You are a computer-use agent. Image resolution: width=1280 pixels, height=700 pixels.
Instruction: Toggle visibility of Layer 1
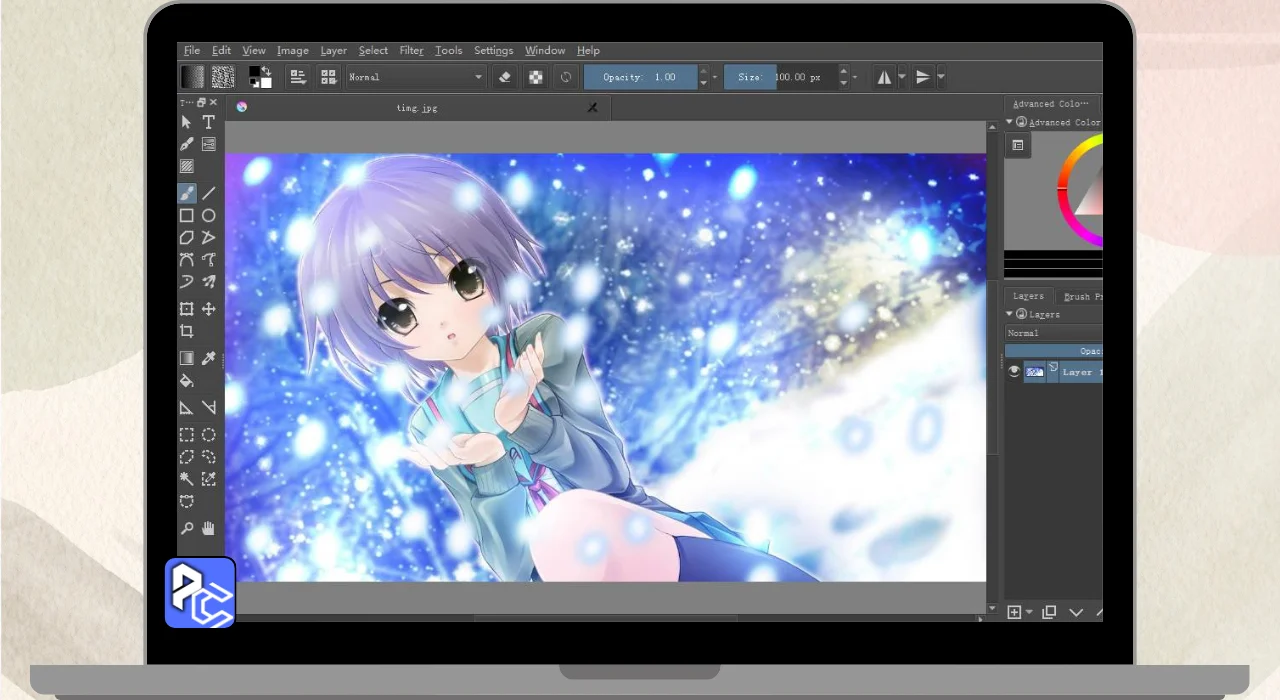(x=1014, y=371)
